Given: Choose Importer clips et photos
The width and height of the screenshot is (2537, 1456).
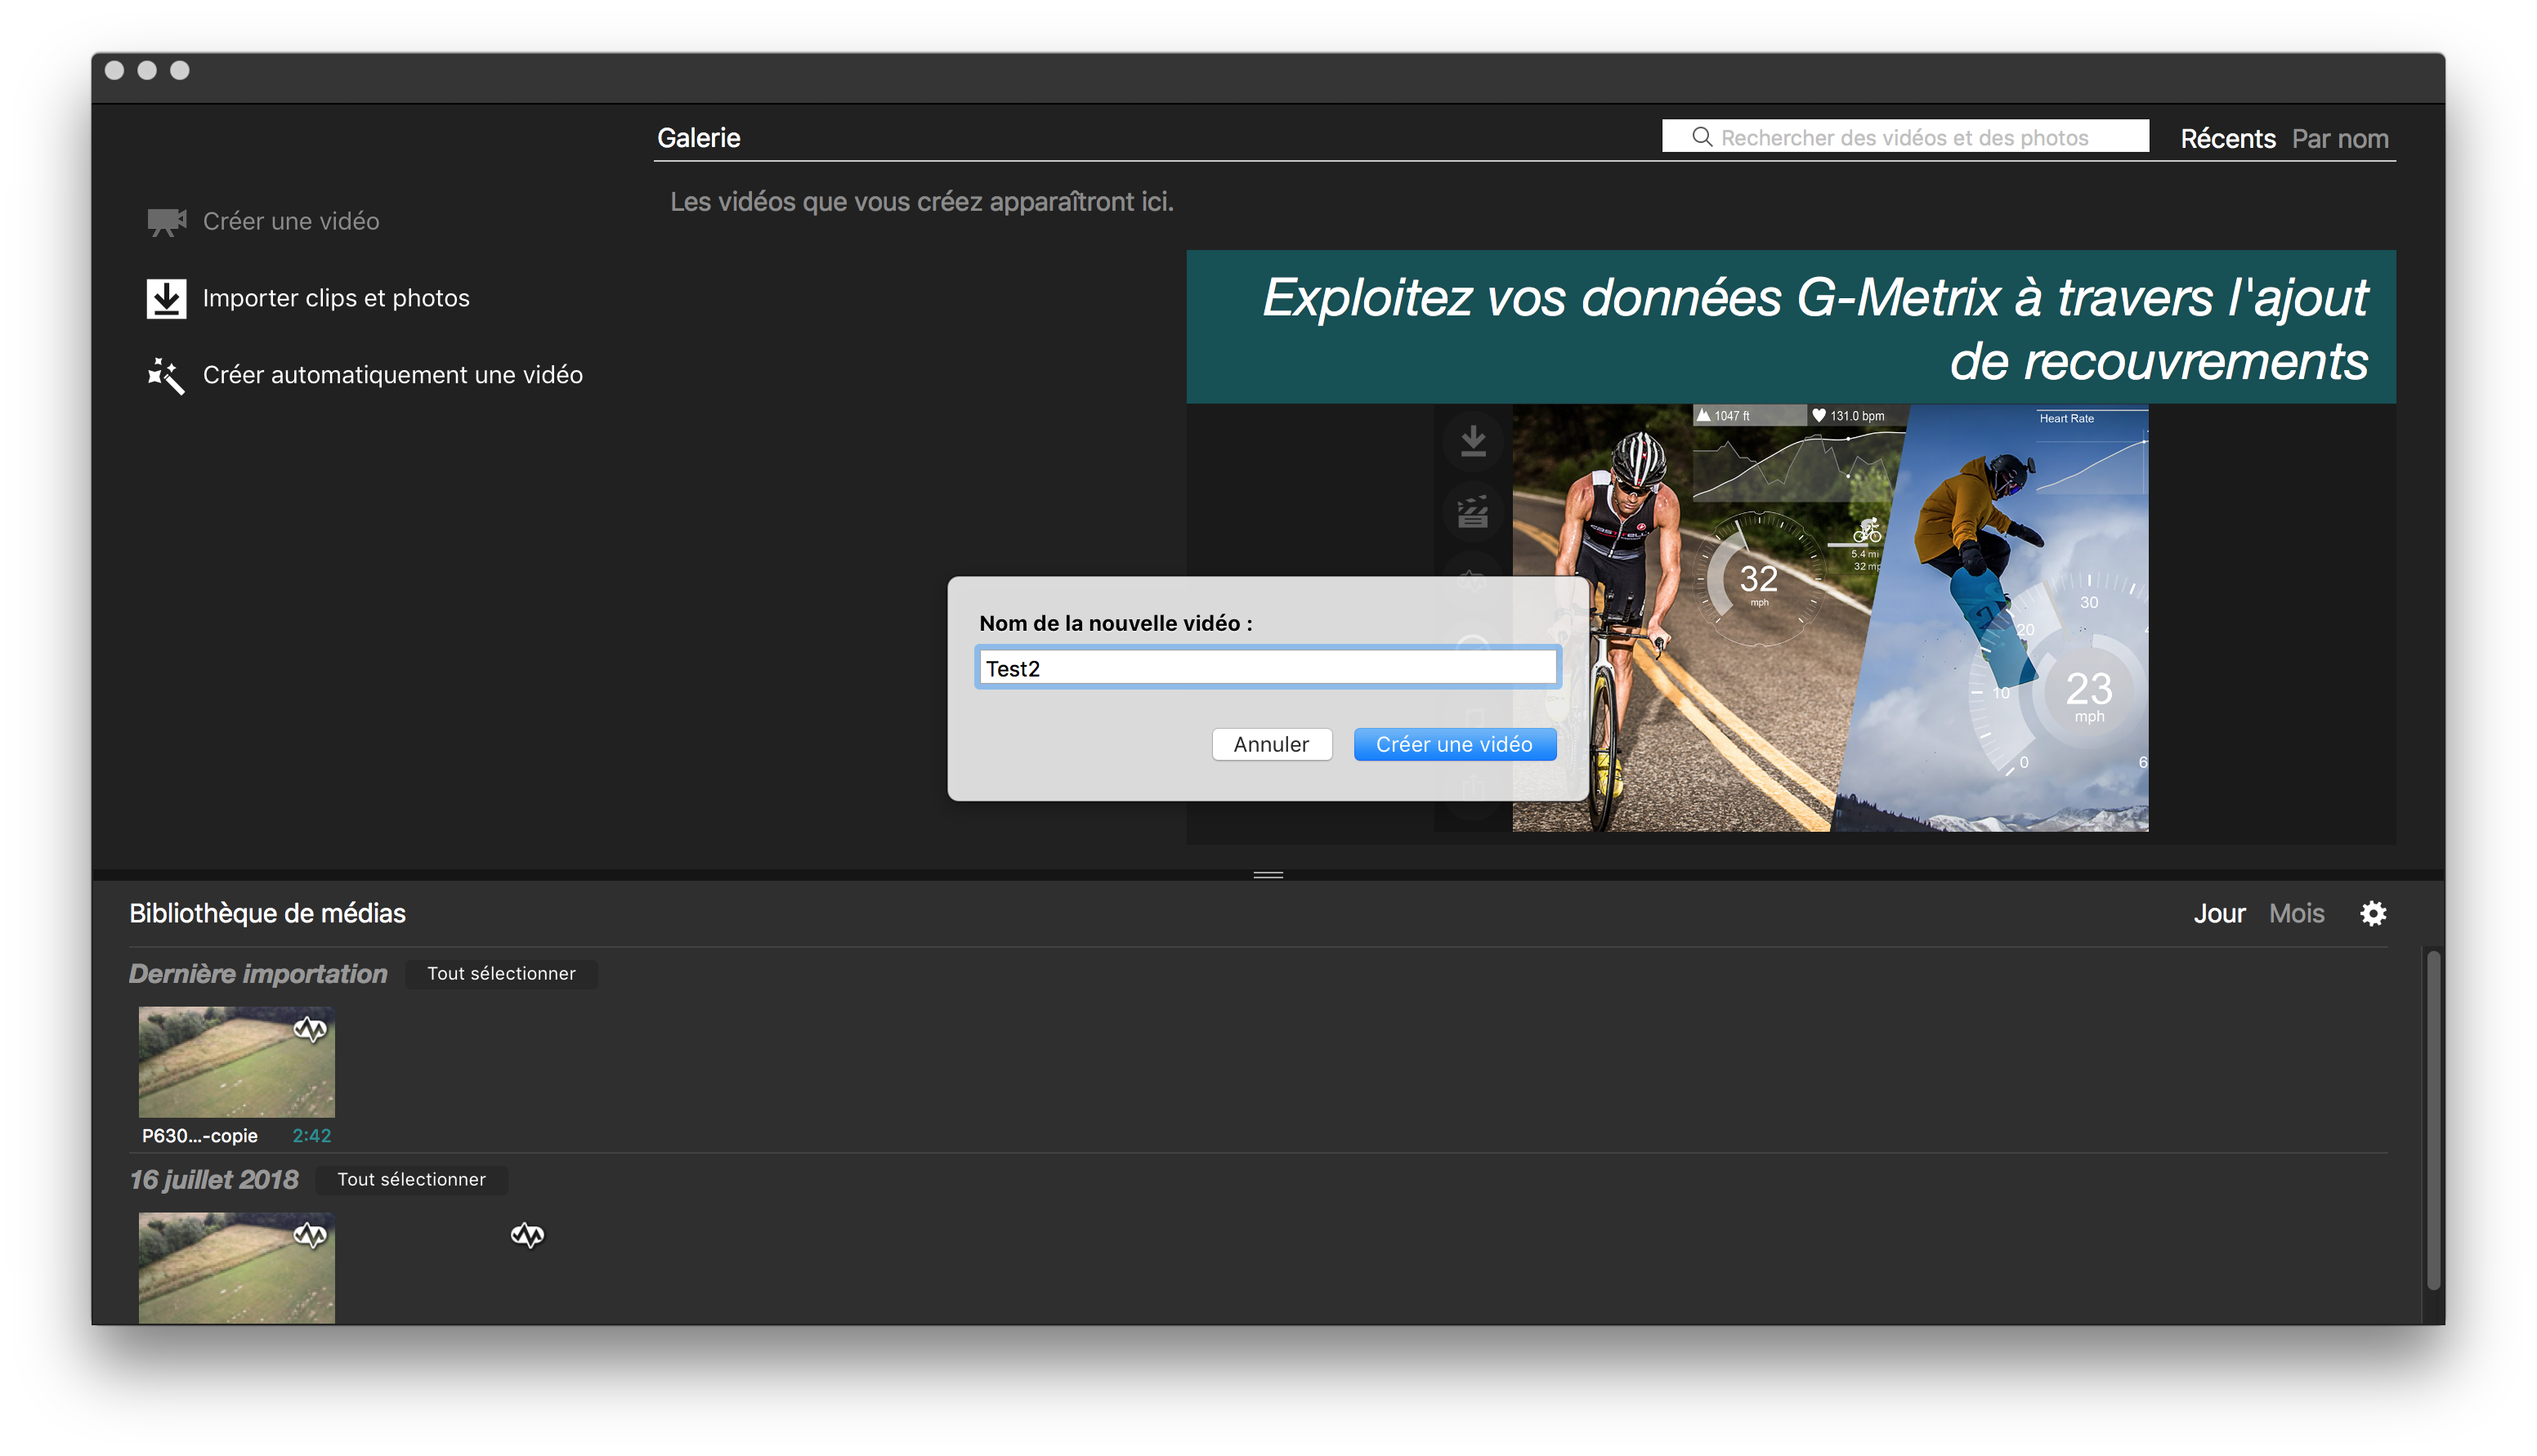Looking at the screenshot, I should tap(308, 298).
